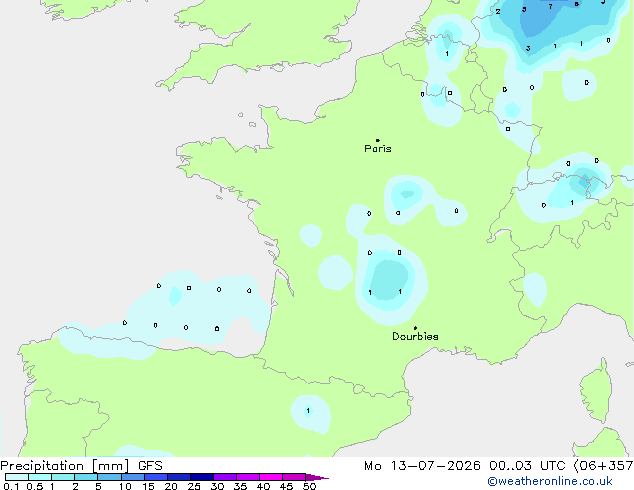Pick the 0.1–0.5 mm legend swatch

click(17, 477)
